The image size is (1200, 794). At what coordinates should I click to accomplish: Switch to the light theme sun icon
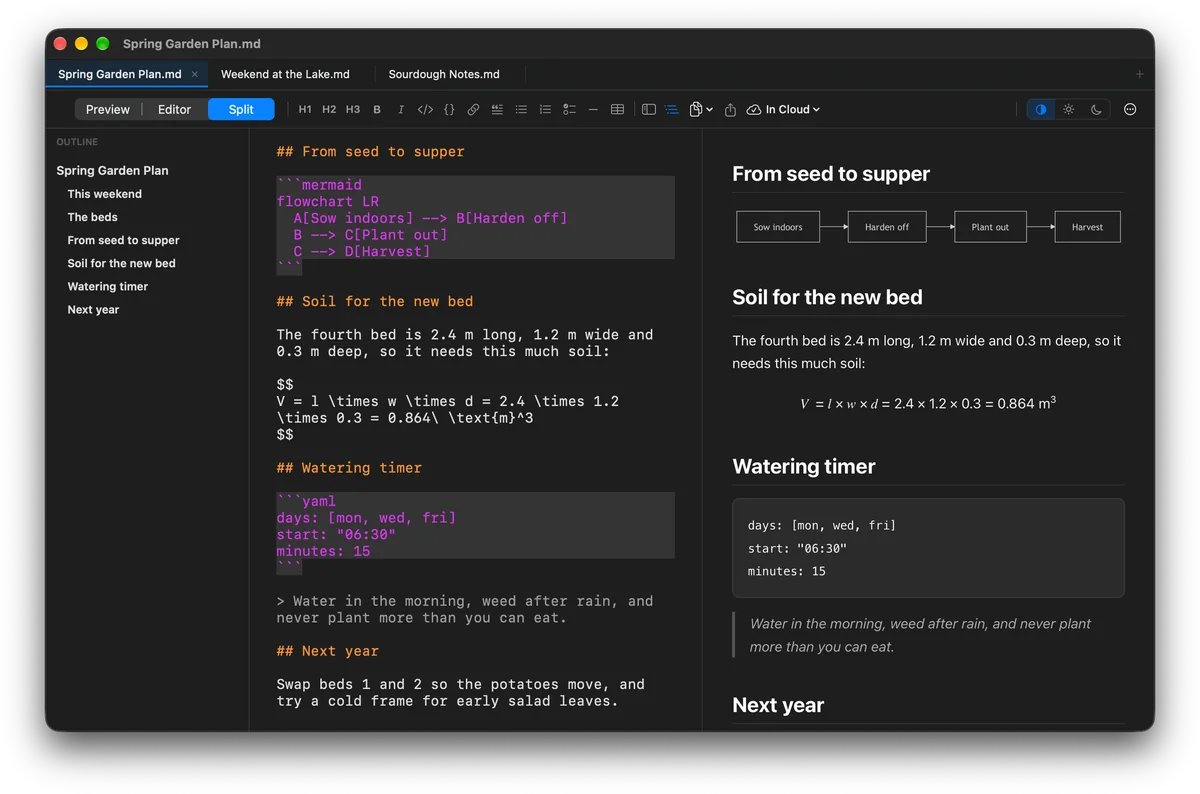1069,110
